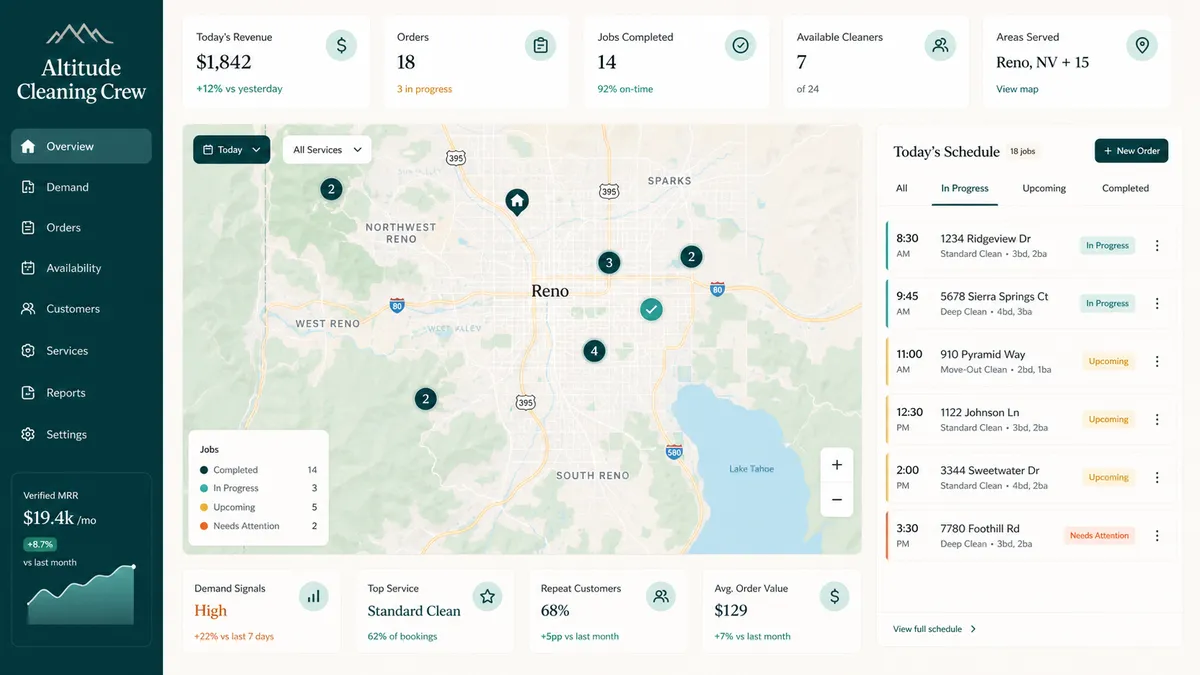Screen dimensions: 1200x675
Task: Click the dollar icon on Today's Revenue card
Action: tap(341, 45)
